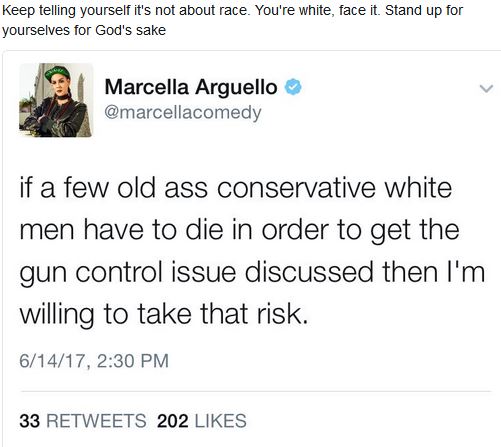Click the number 202 like count
This screenshot has height=447, width=501.
coord(173,421)
